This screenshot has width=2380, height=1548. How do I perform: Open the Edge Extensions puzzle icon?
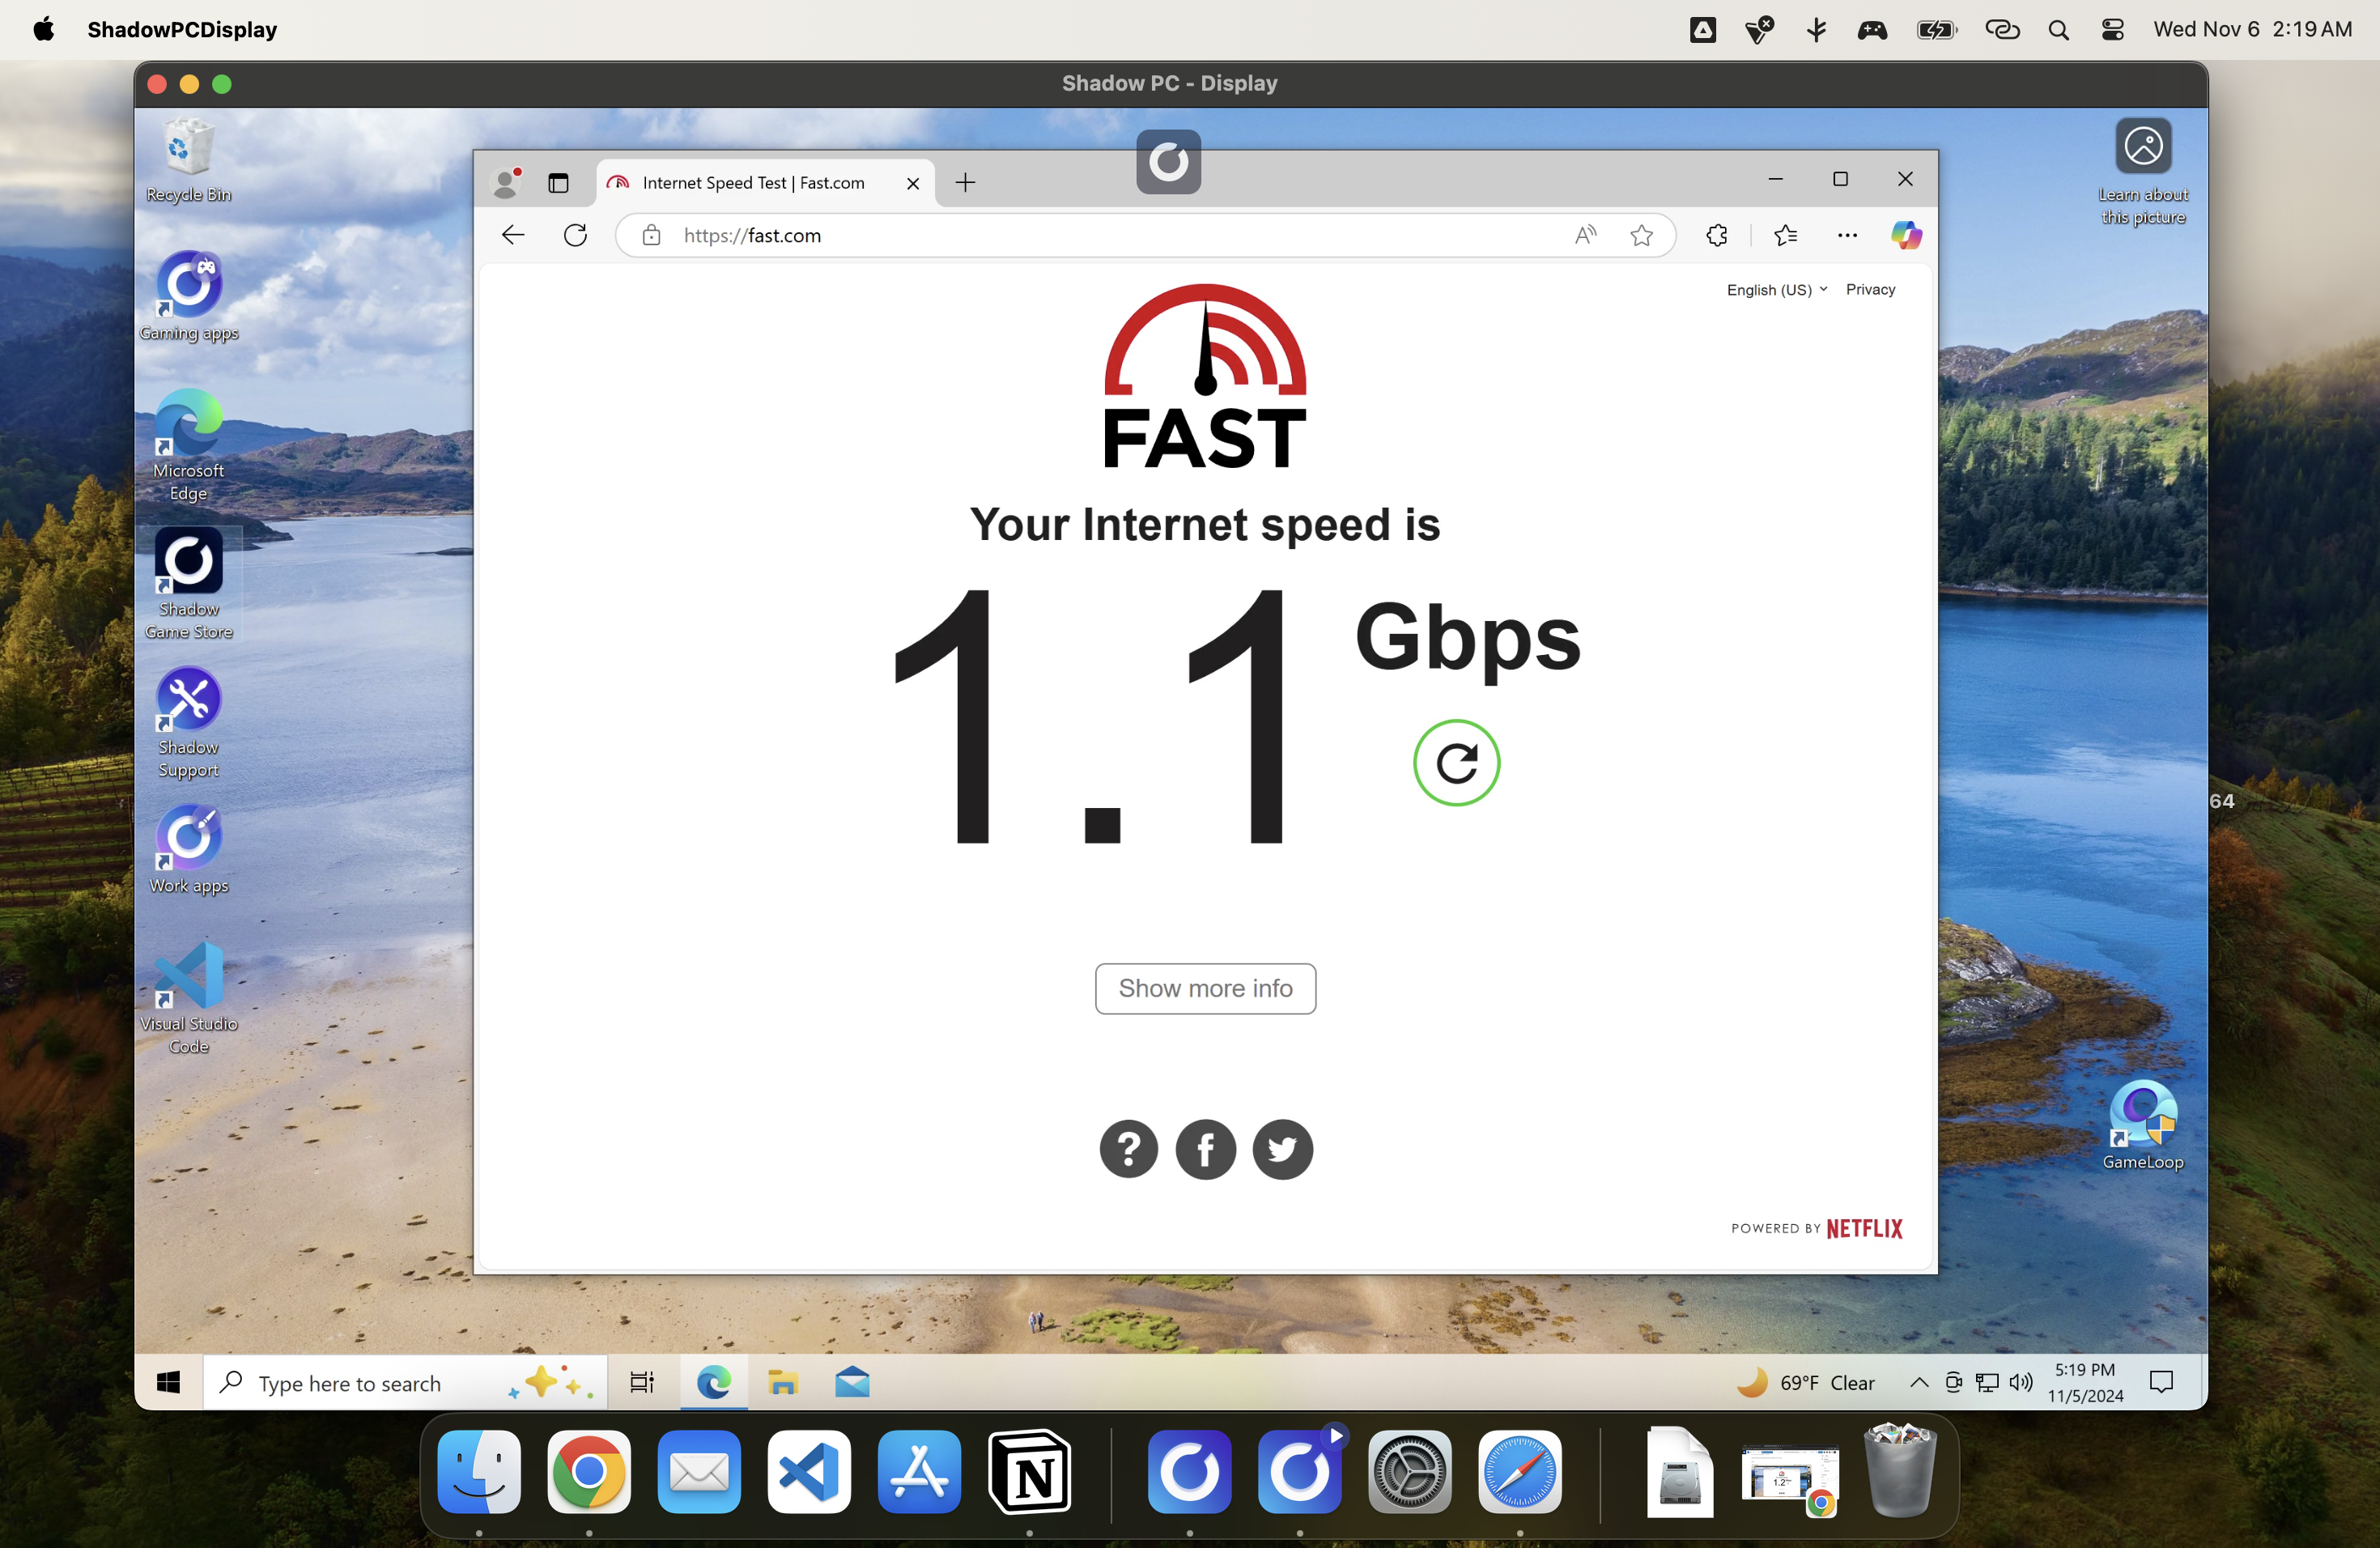(x=1717, y=235)
